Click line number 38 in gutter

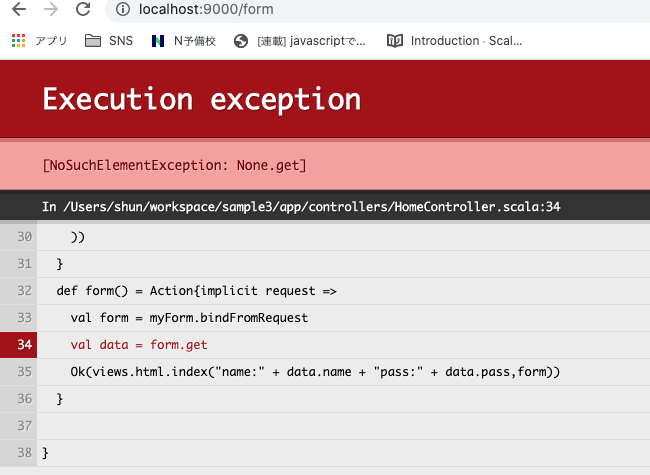point(24,453)
